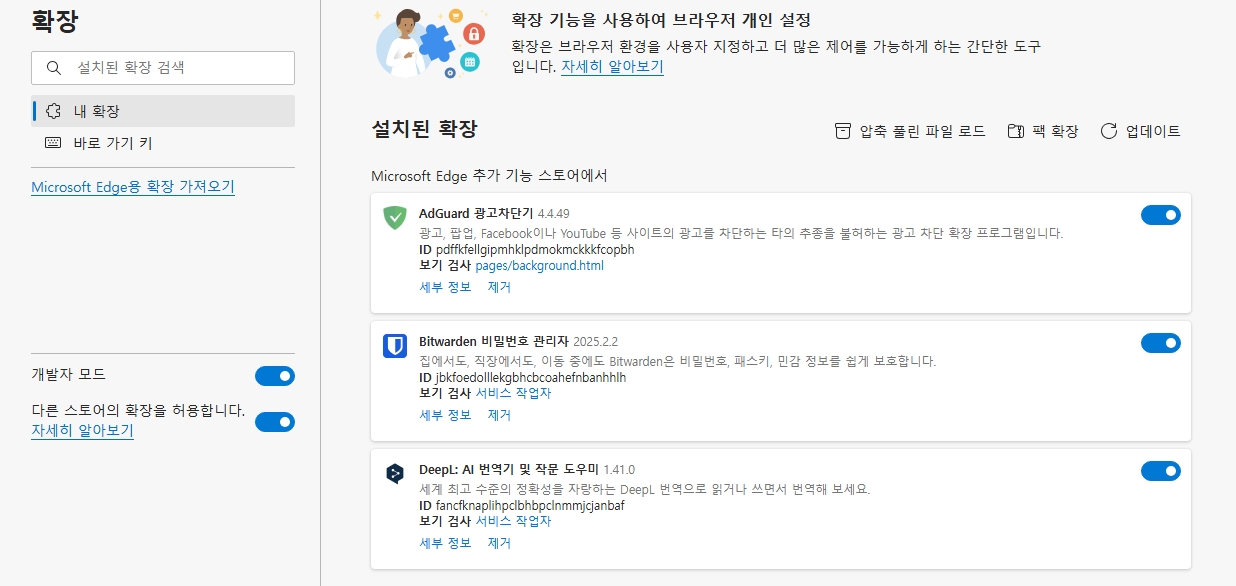Remove AdGuard with 제거 link
Screen dimensions: 1236x586
pyautogui.click(x=499, y=287)
